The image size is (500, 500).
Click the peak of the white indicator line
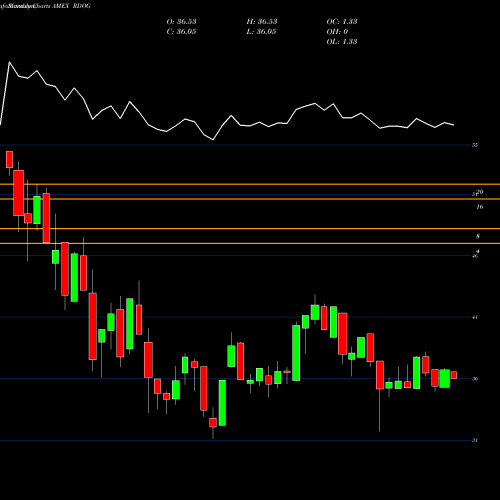coord(9,62)
